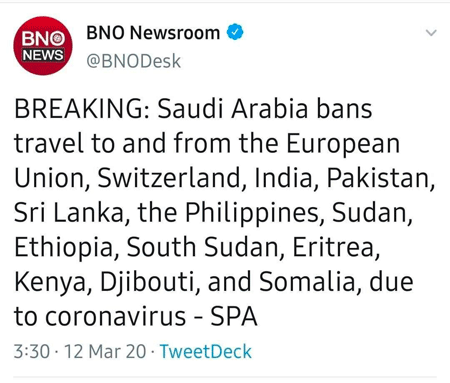Click the SPA attribution at tweet end
Screen dimensions: 450x383
click(x=234, y=316)
